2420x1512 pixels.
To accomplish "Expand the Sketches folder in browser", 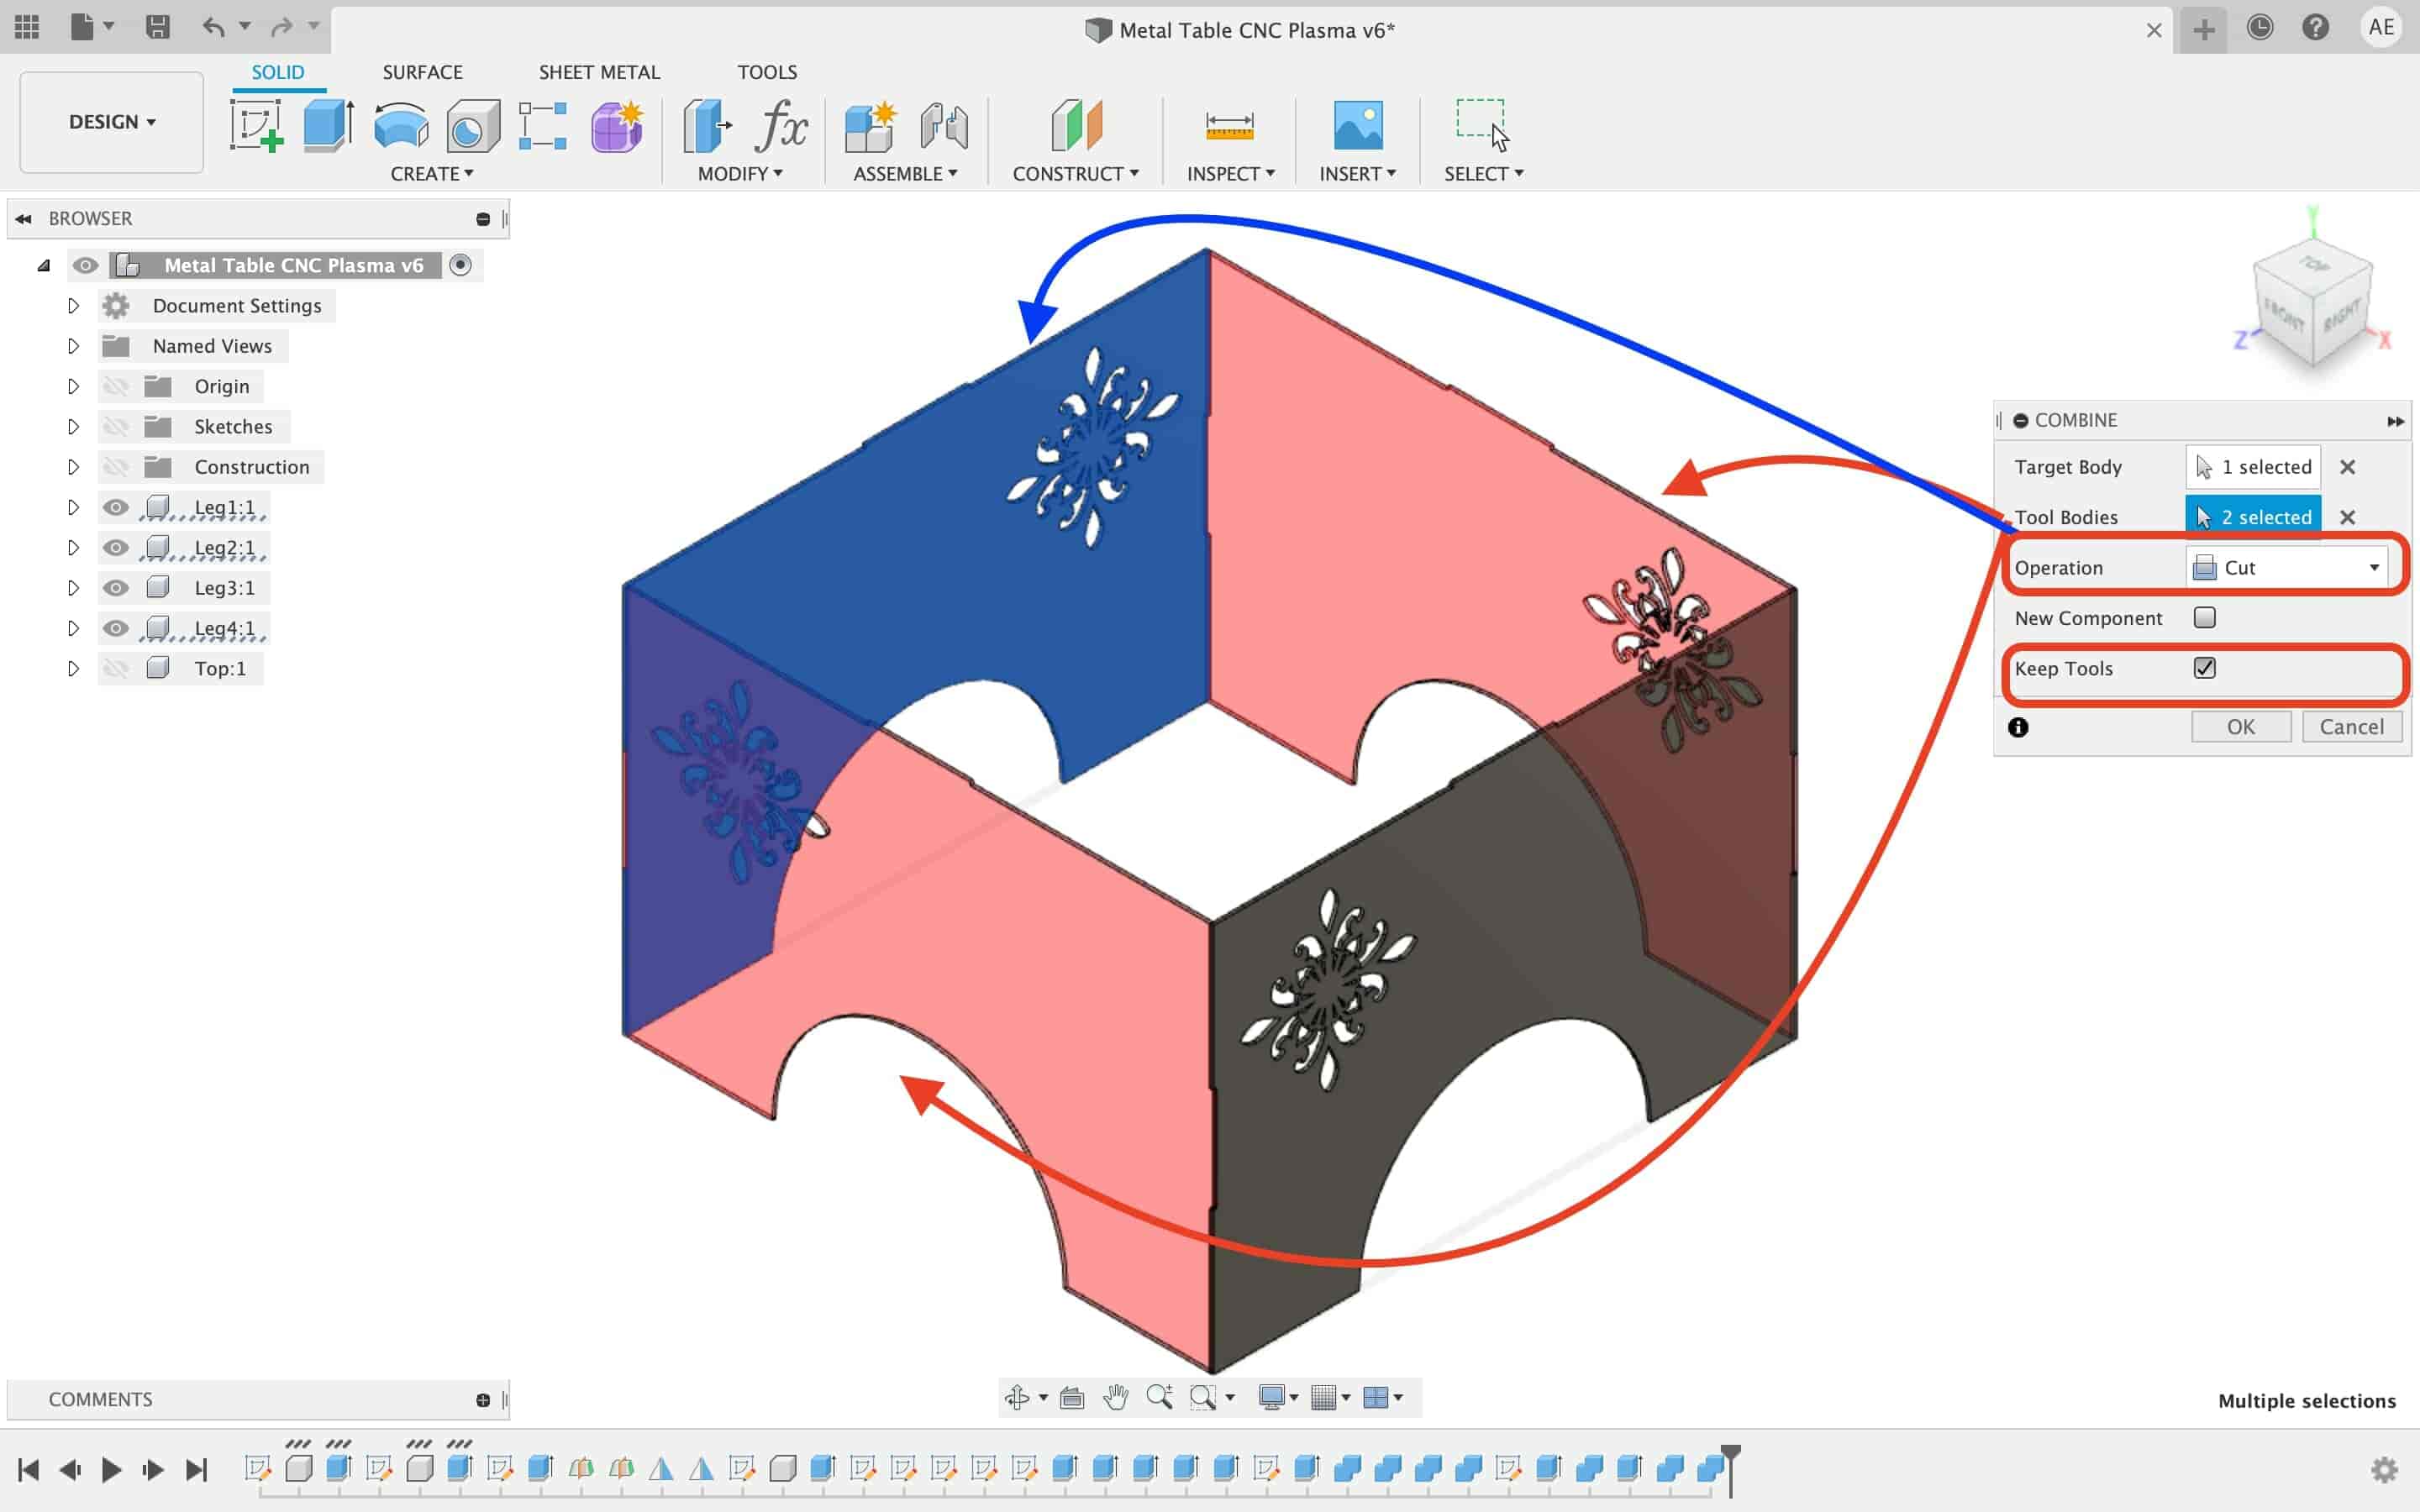I will pos(71,425).
